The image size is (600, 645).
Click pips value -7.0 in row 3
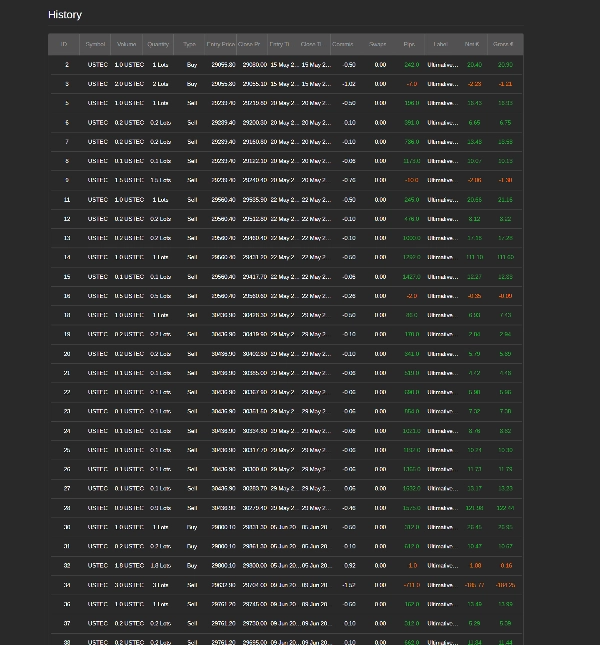pos(412,84)
